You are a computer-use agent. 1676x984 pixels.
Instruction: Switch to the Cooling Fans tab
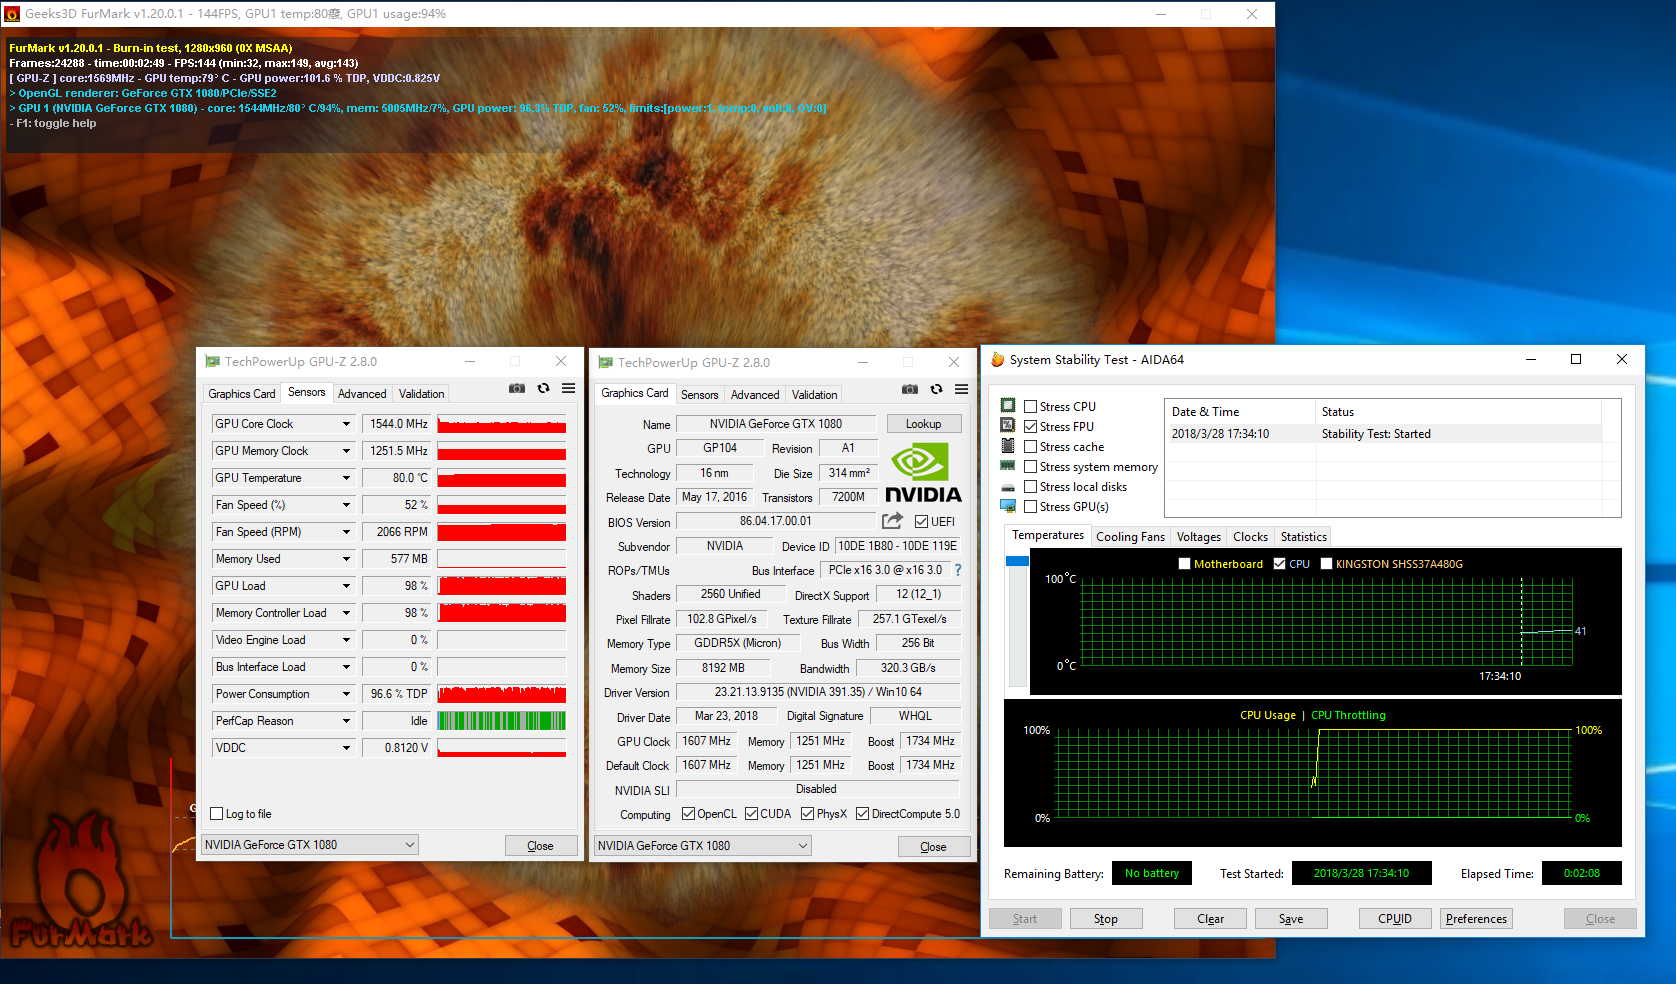(1130, 537)
